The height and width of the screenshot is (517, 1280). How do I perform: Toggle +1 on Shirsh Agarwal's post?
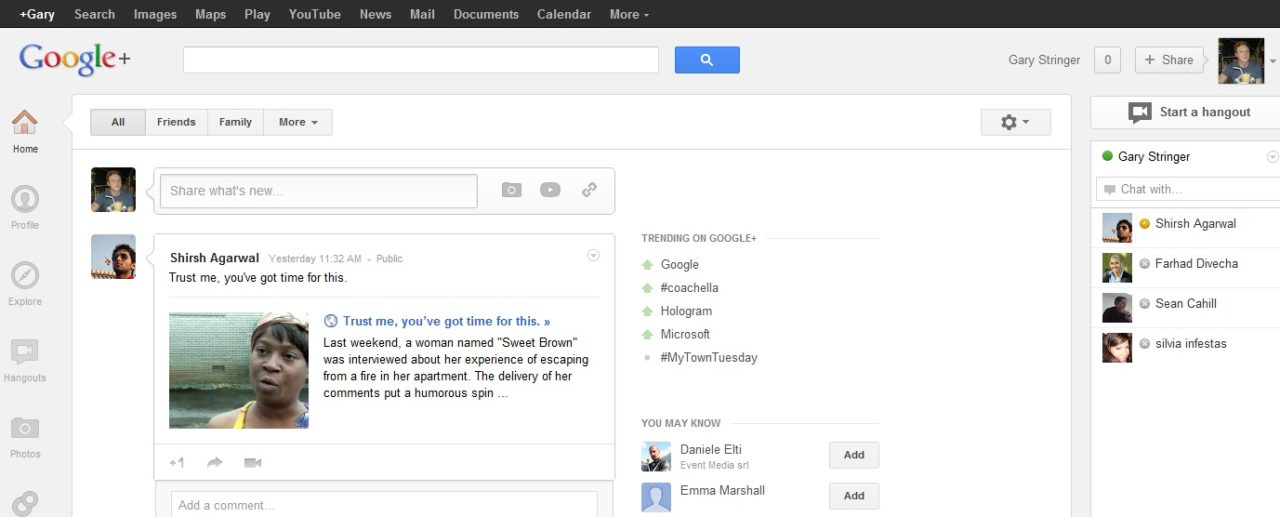(177, 463)
